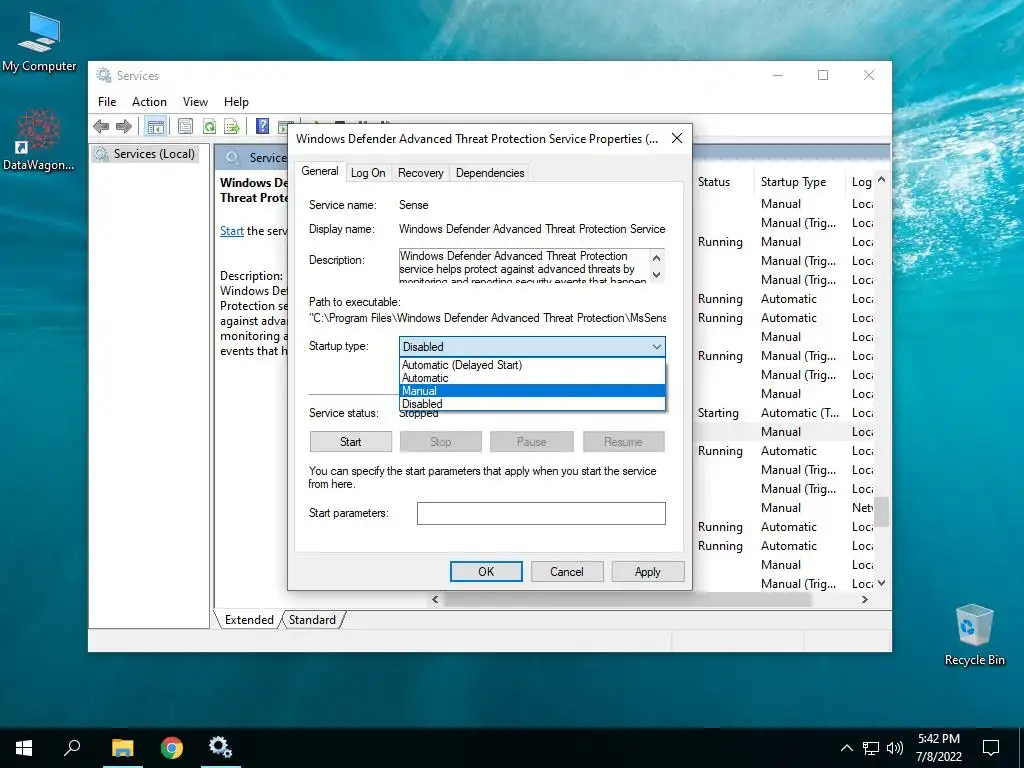1024x768 pixels.
Task: Click the Net log-on cell in list
Action: [862, 507]
